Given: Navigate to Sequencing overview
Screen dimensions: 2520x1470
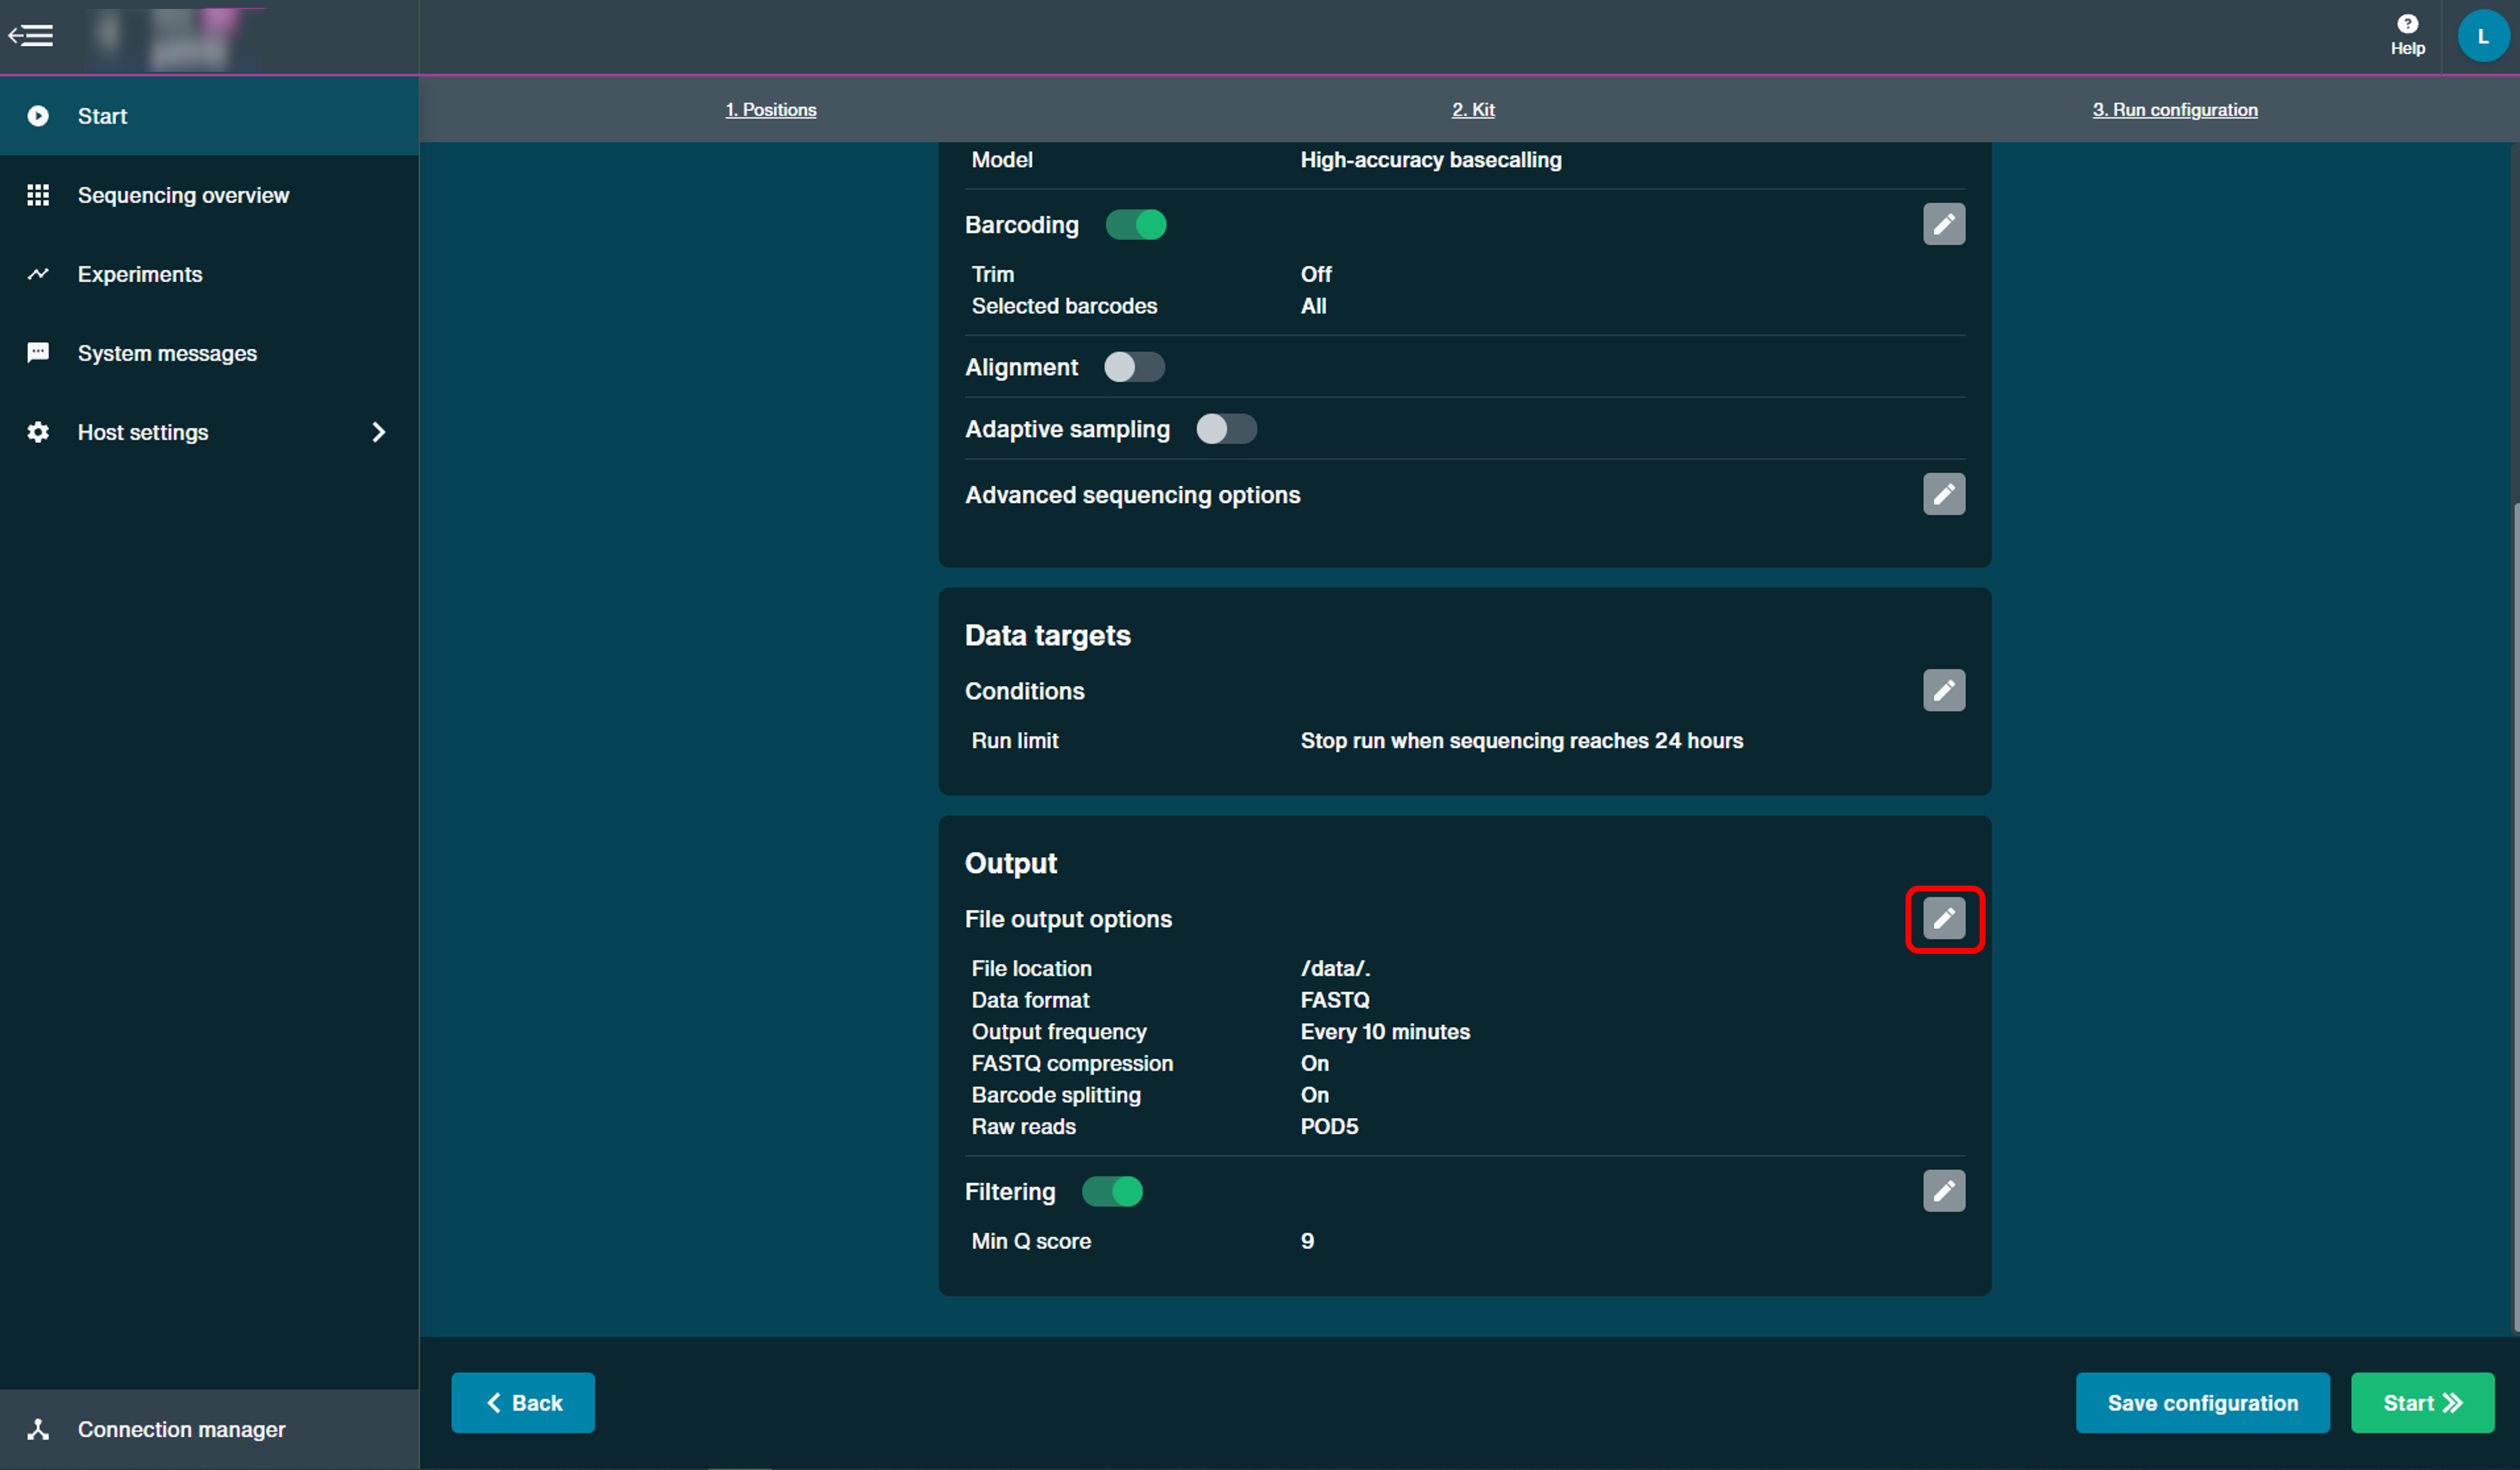Looking at the screenshot, I should (x=182, y=194).
